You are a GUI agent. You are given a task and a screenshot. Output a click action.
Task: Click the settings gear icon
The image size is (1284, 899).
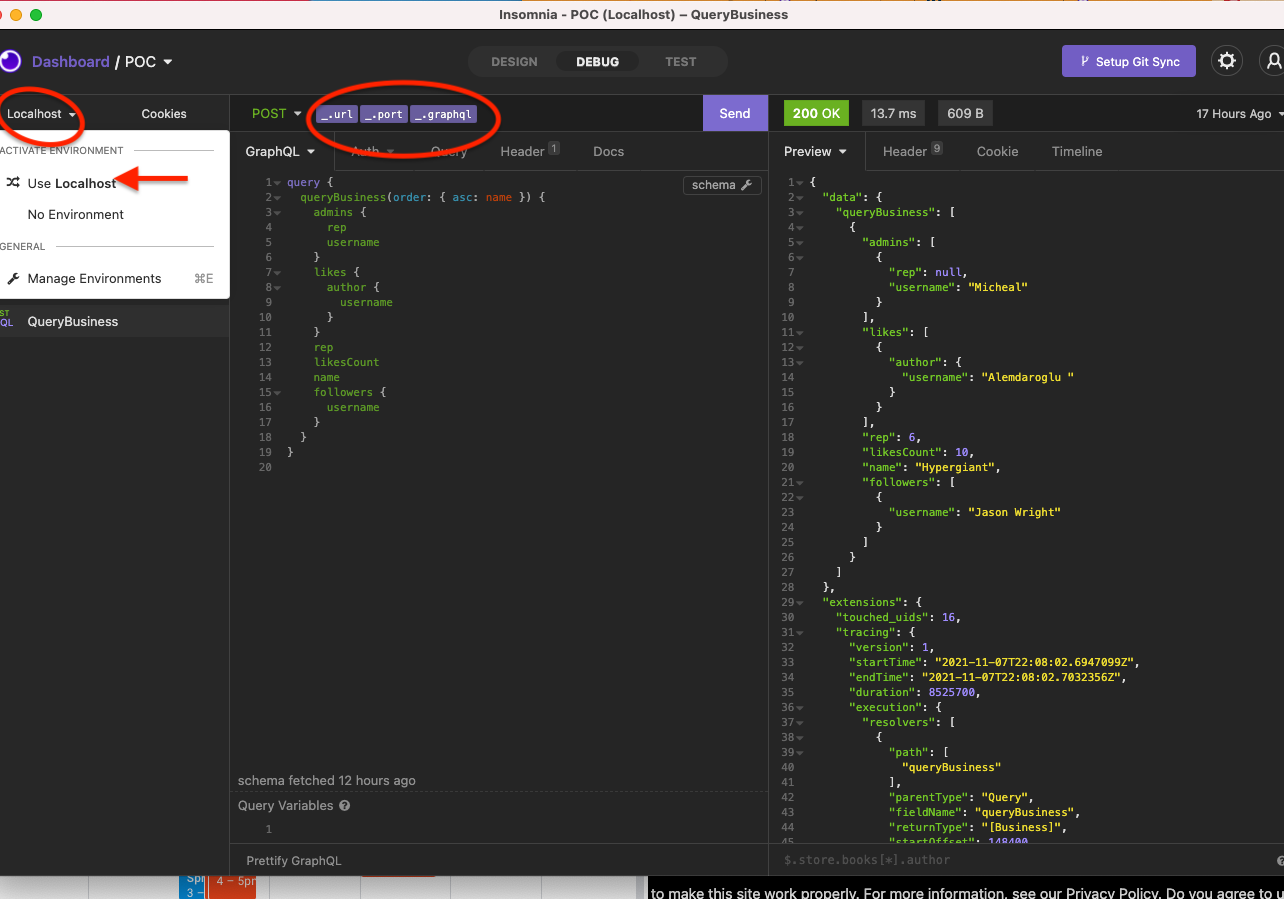click(x=1227, y=61)
